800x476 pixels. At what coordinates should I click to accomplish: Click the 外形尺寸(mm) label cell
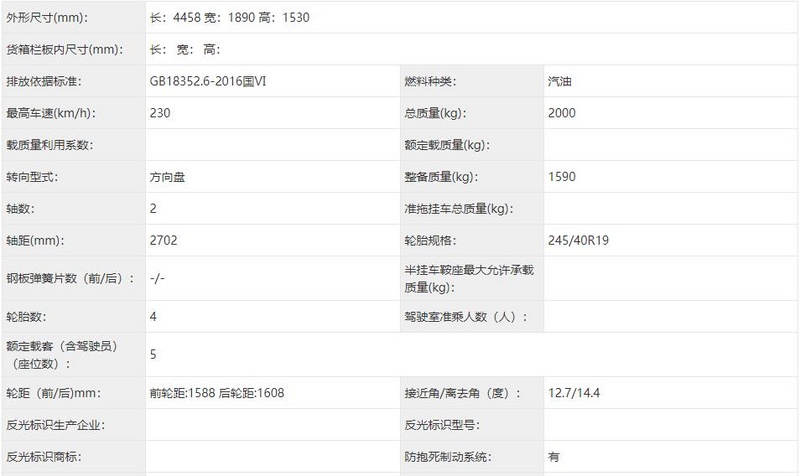(x=74, y=17)
